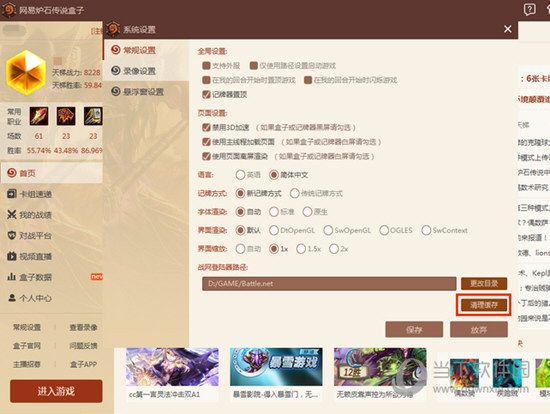The width and height of the screenshot is (550, 414).
Task: Open the 盒子APP link
Action: pyautogui.click(x=83, y=365)
